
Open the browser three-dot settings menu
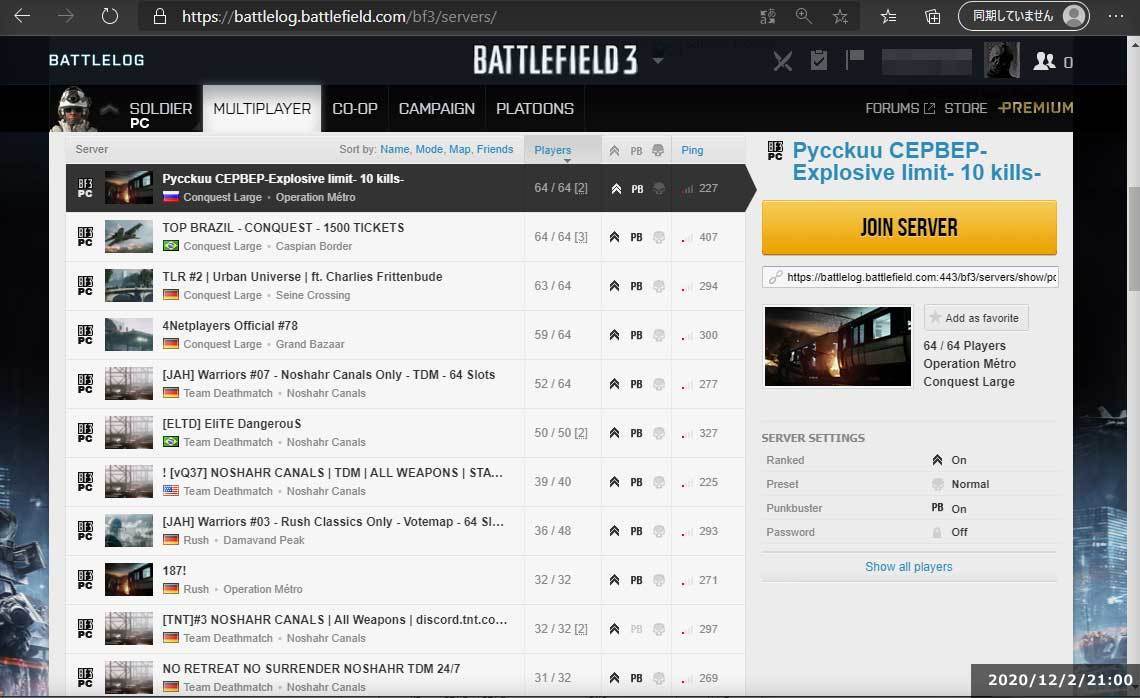tap(1116, 16)
